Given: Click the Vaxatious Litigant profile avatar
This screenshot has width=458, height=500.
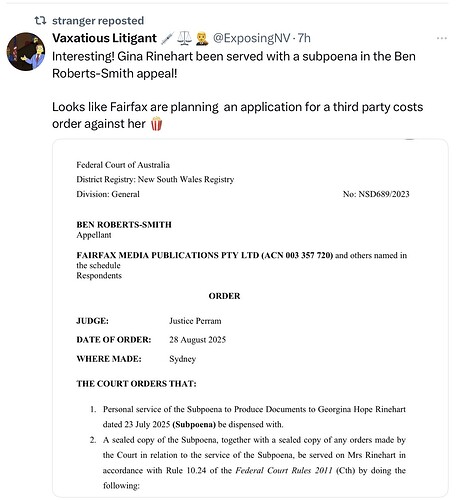Looking at the screenshot, I should 26,52.
